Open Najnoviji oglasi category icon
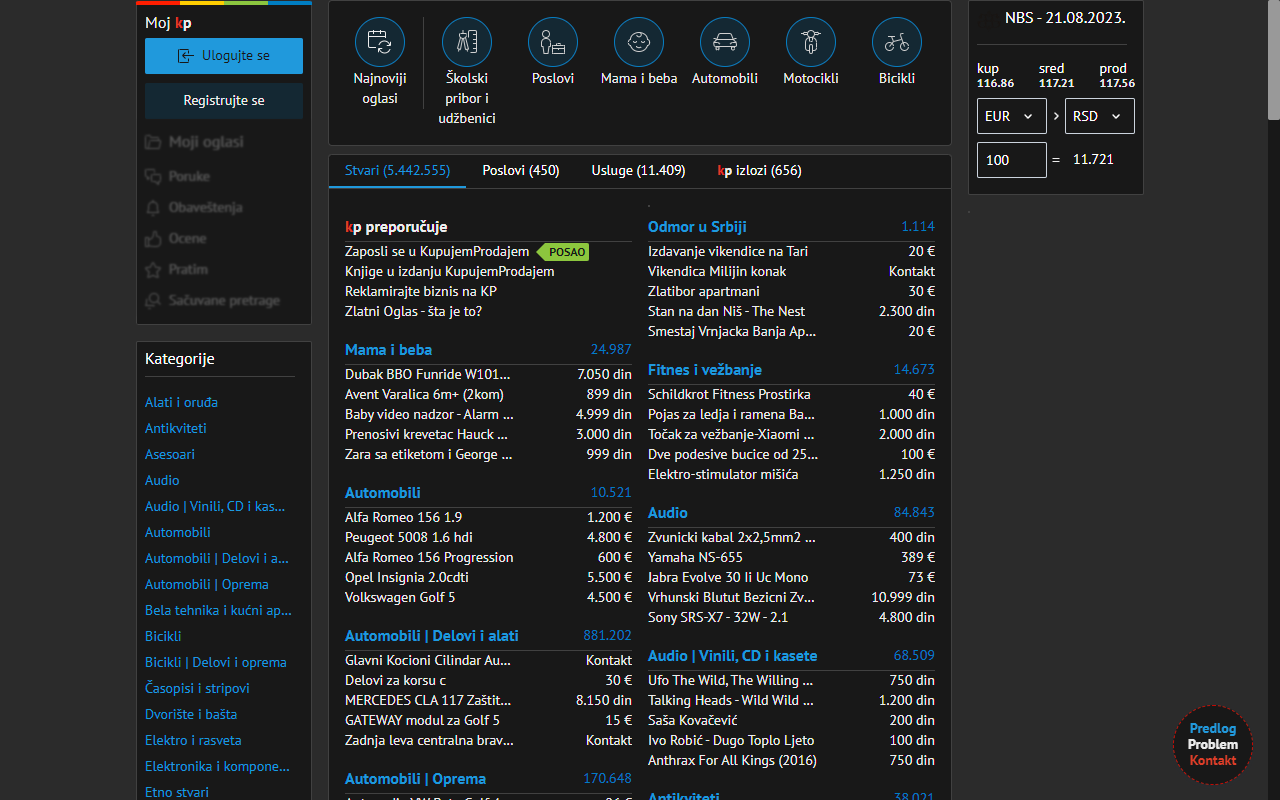The image size is (1280, 800). click(x=380, y=42)
